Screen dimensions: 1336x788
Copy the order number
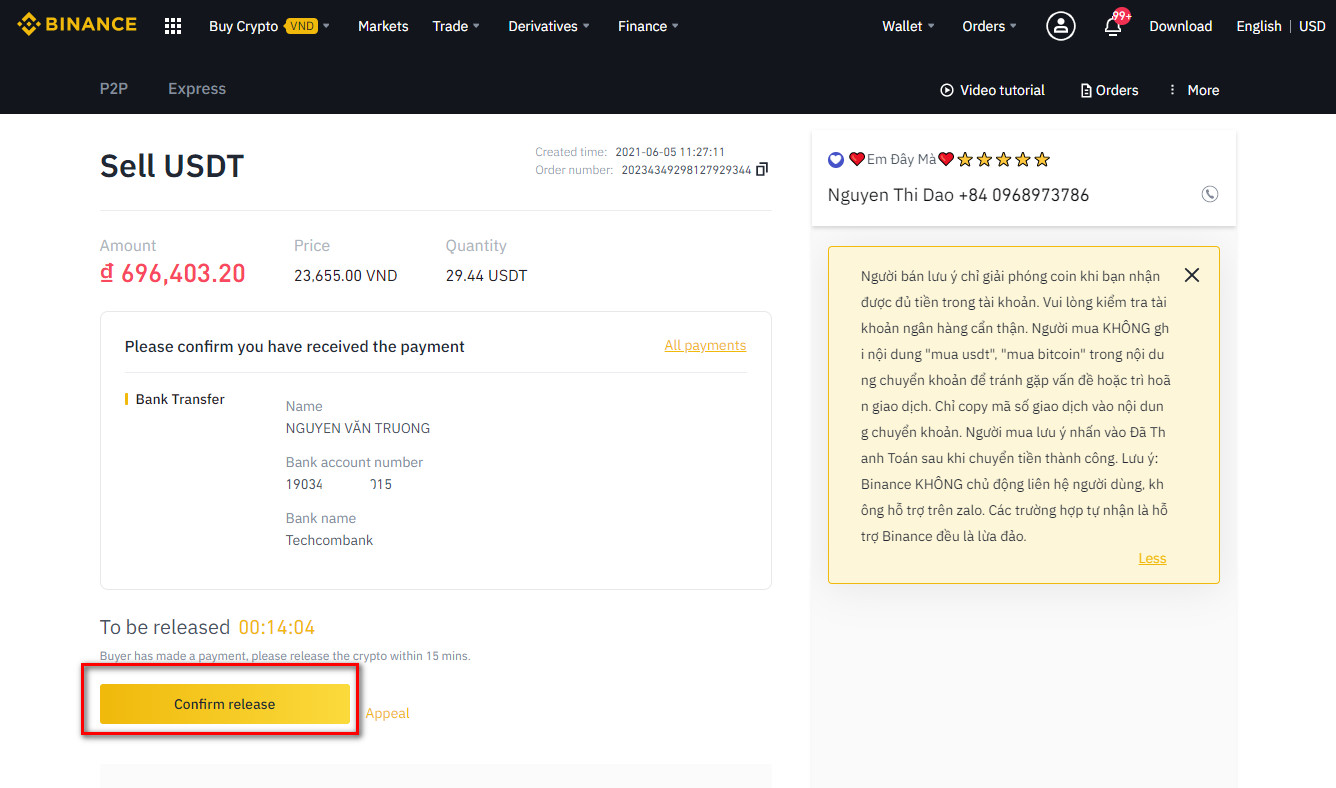click(x=762, y=170)
